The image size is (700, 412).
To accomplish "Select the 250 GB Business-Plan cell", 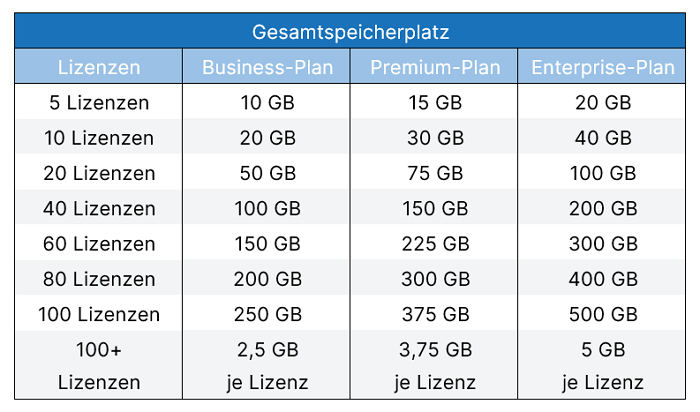I will point(268,315).
